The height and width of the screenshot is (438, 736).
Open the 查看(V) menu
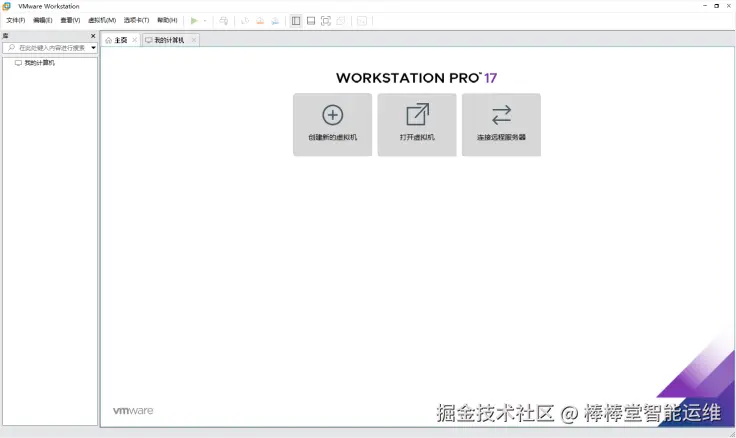point(70,20)
